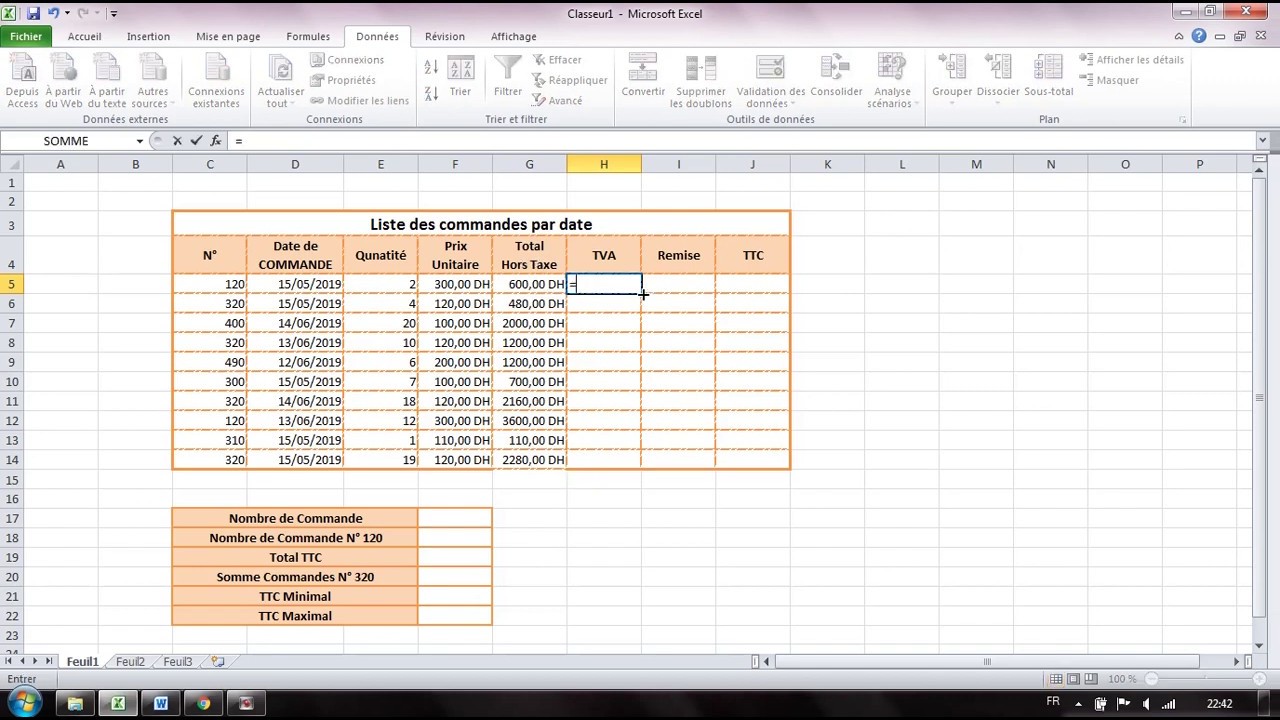Image resolution: width=1280 pixels, height=720 pixels.
Task: Click zoom out minus button
Action: [x=1152, y=679]
